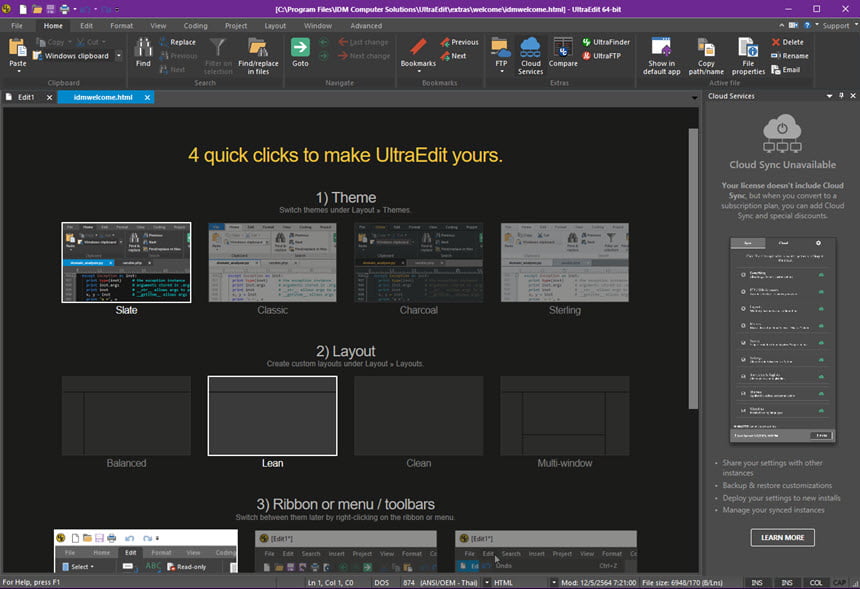
Task: Select the Balanced layout thumbnail
Action: coord(126,416)
